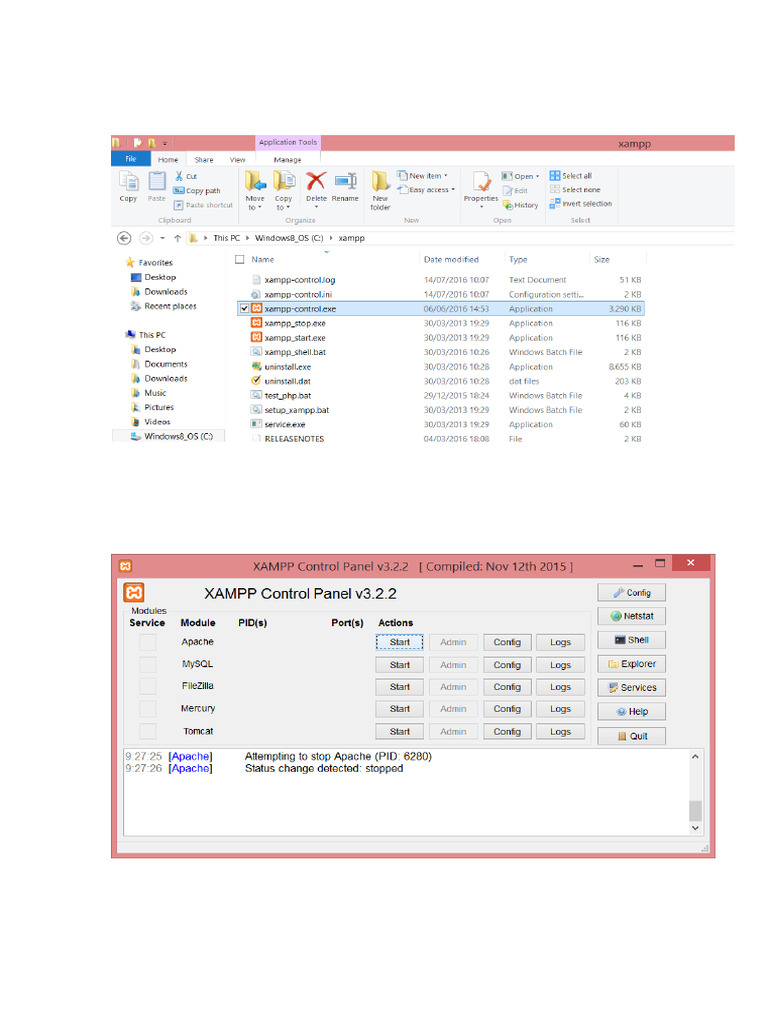
Task: Toggle the MySQL service checkbox
Action: click(x=148, y=664)
